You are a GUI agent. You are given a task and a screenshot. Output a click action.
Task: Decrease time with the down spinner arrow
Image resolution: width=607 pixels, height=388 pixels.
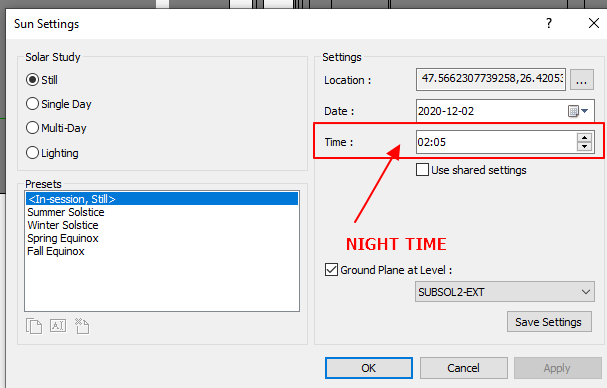tap(584, 147)
